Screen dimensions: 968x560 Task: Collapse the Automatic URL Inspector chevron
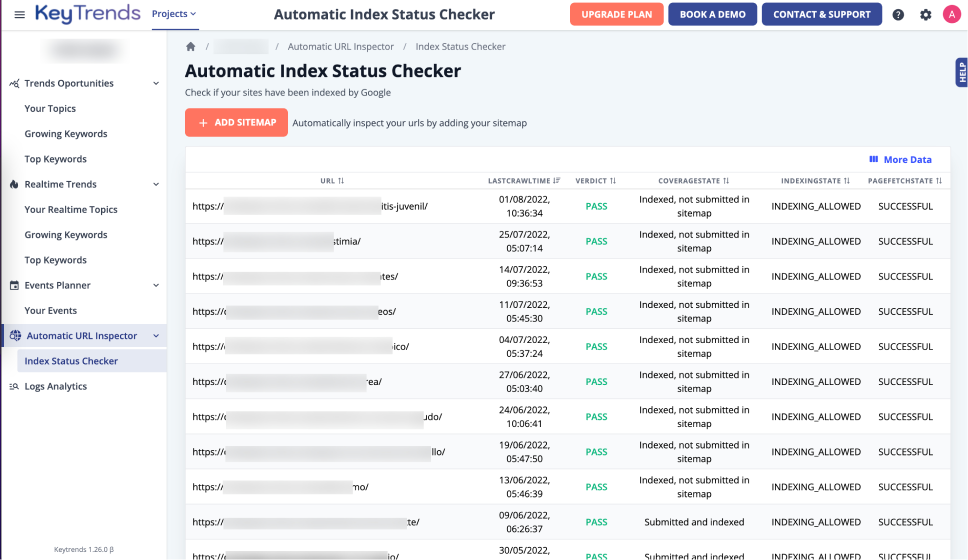tap(156, 336)
